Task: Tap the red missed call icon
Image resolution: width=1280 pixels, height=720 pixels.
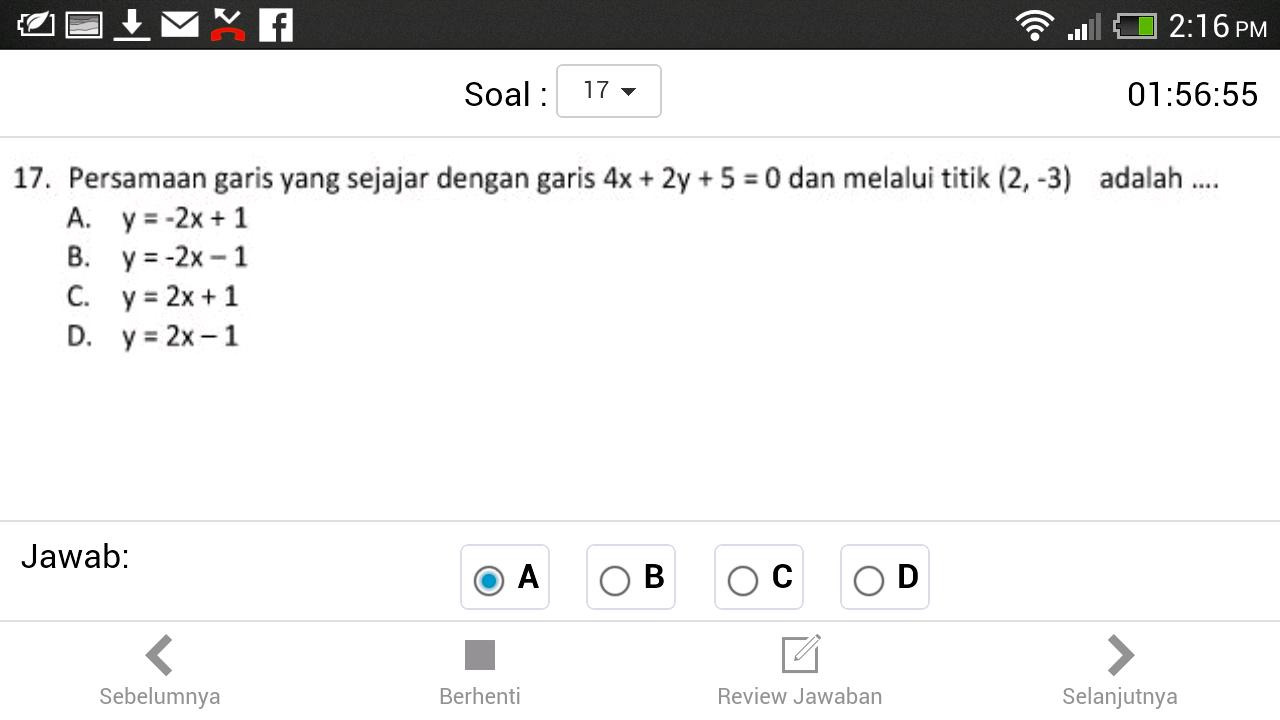Action: point(228,24)
